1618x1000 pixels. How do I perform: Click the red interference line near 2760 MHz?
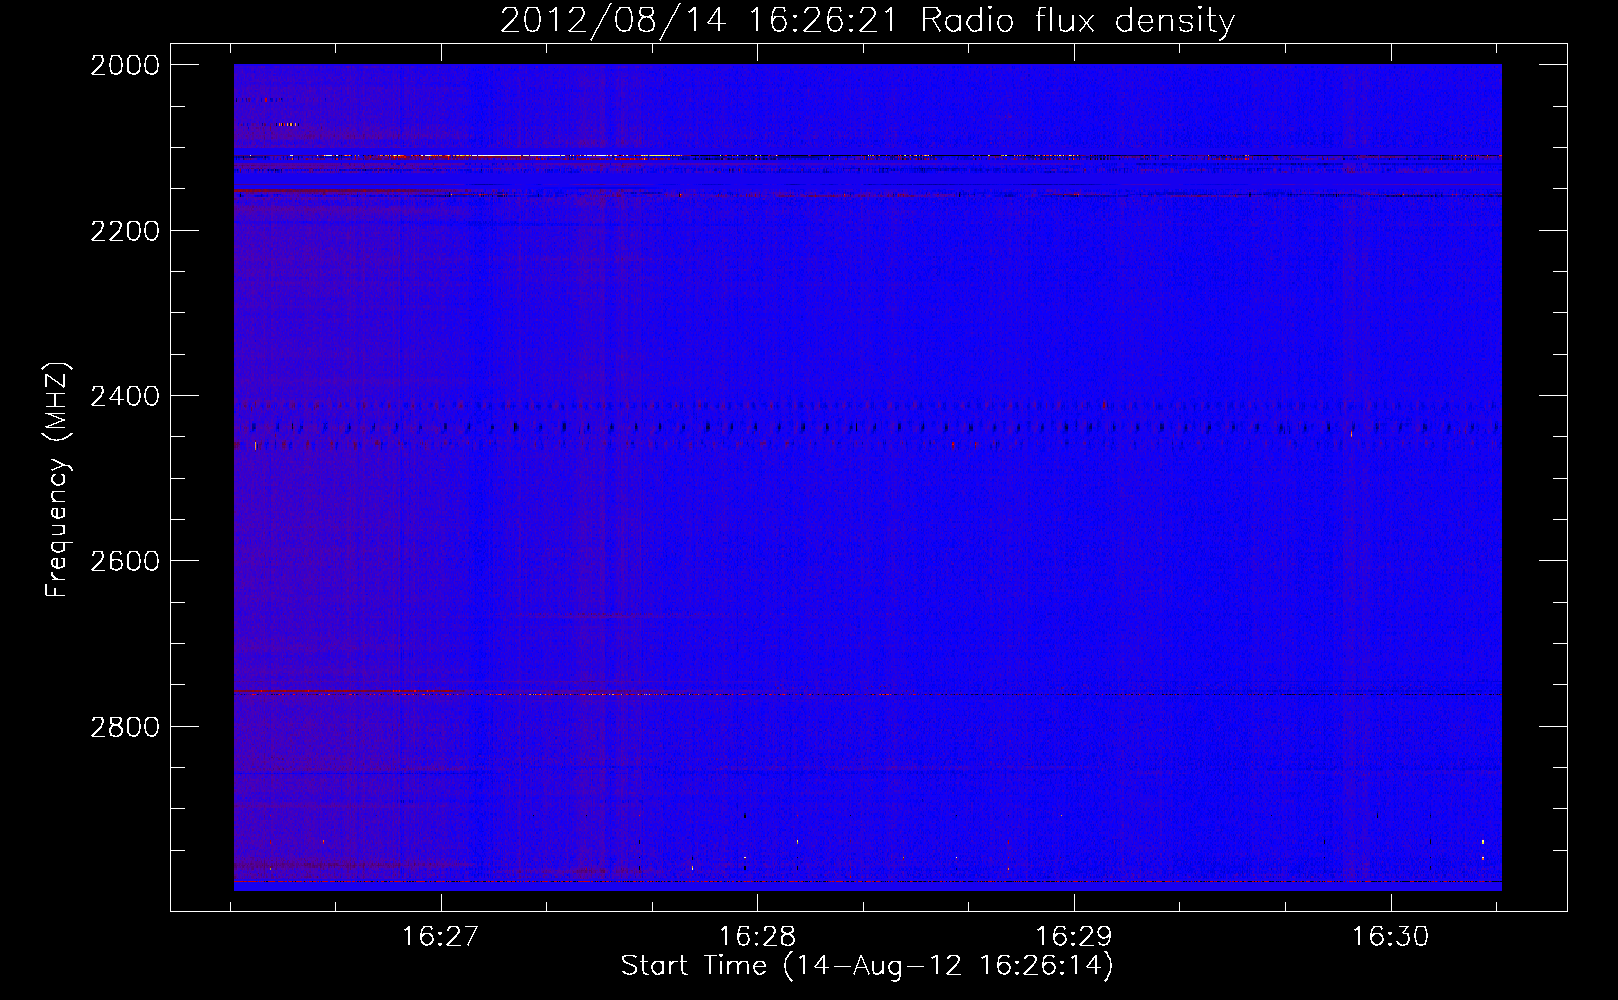point(867,693)
